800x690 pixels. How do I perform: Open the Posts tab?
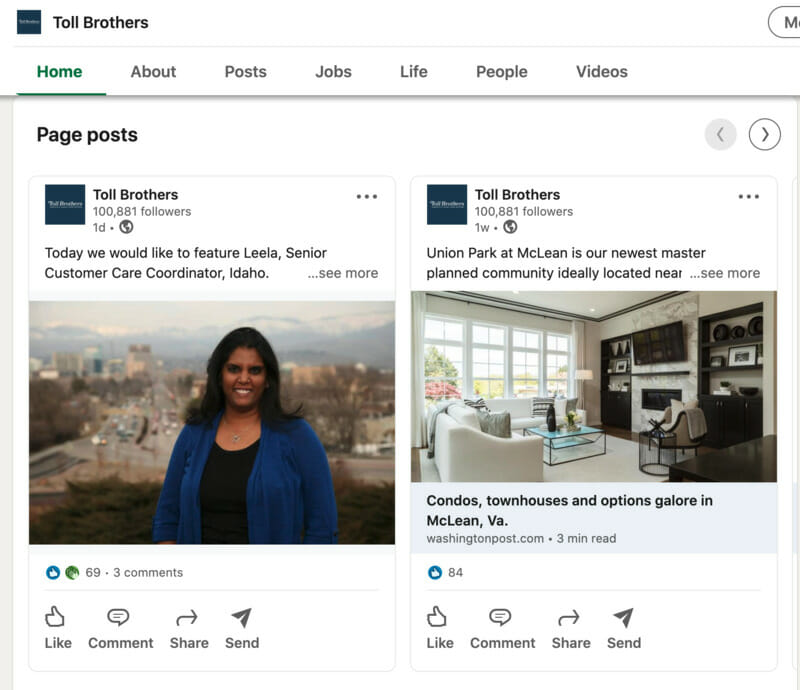[245, 71]
